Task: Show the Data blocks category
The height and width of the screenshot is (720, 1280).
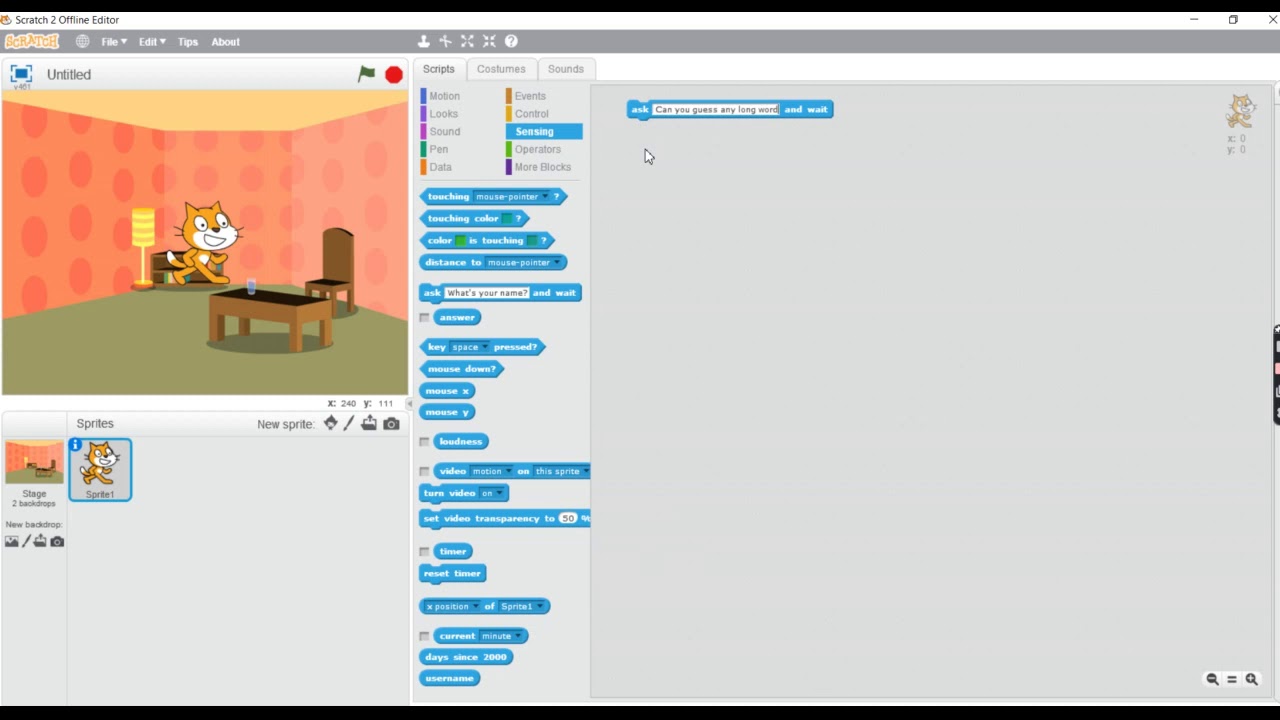Action: click(440, 167)
